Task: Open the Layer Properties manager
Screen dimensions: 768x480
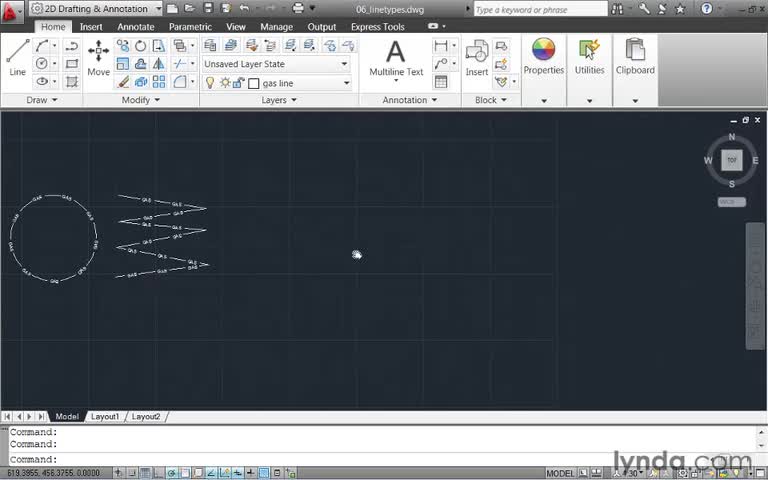Action: click(x=210, y=46)
